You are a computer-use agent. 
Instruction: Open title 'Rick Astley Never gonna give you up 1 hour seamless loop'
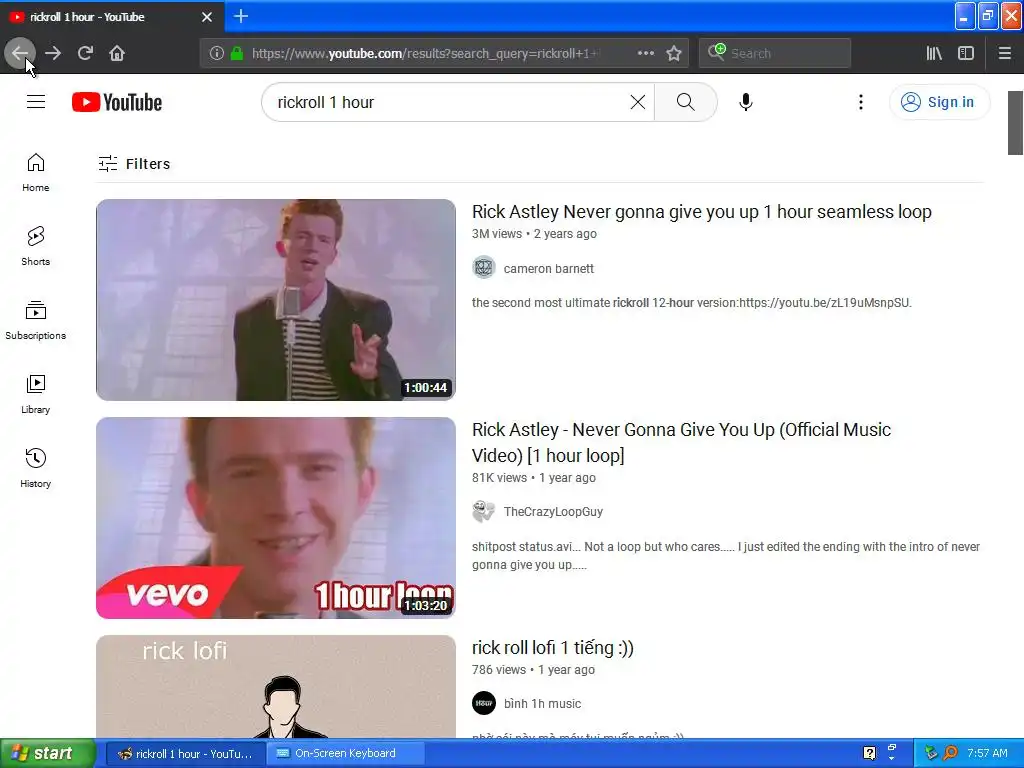[702, 212]
